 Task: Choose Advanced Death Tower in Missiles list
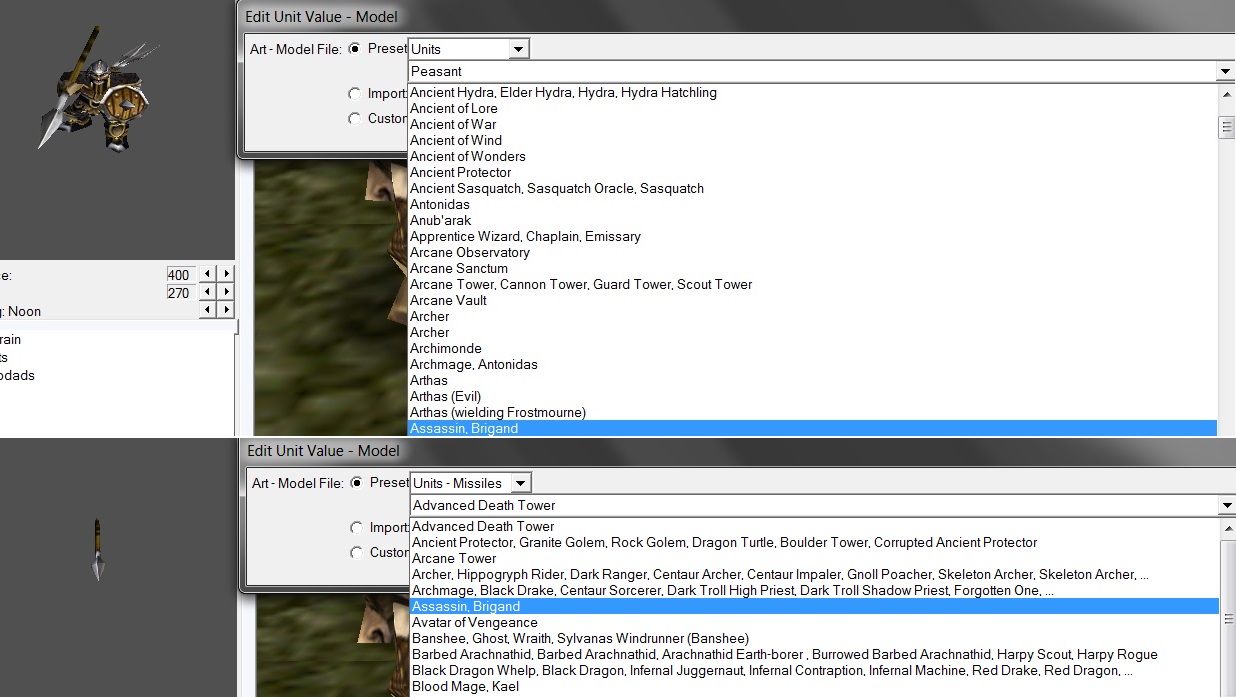tap(814, 526)
